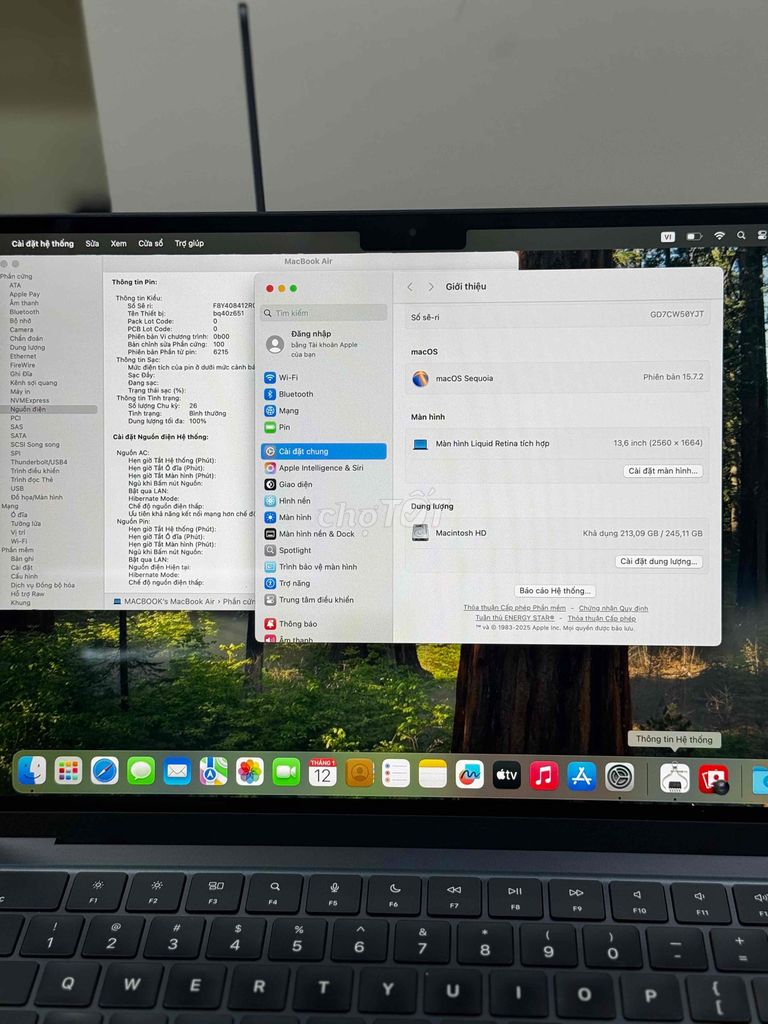Image resolution: width=768 pixels, height=1024 pixels.
Task: Open Freeform app in the Dock
Action: coord(470,775)
